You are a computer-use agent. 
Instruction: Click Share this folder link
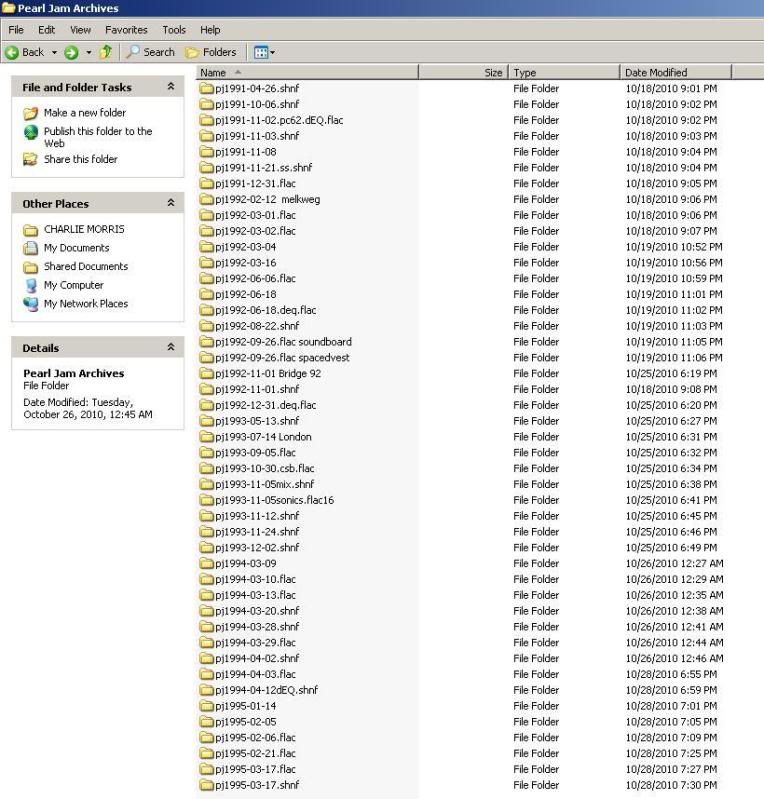[81, 159]
